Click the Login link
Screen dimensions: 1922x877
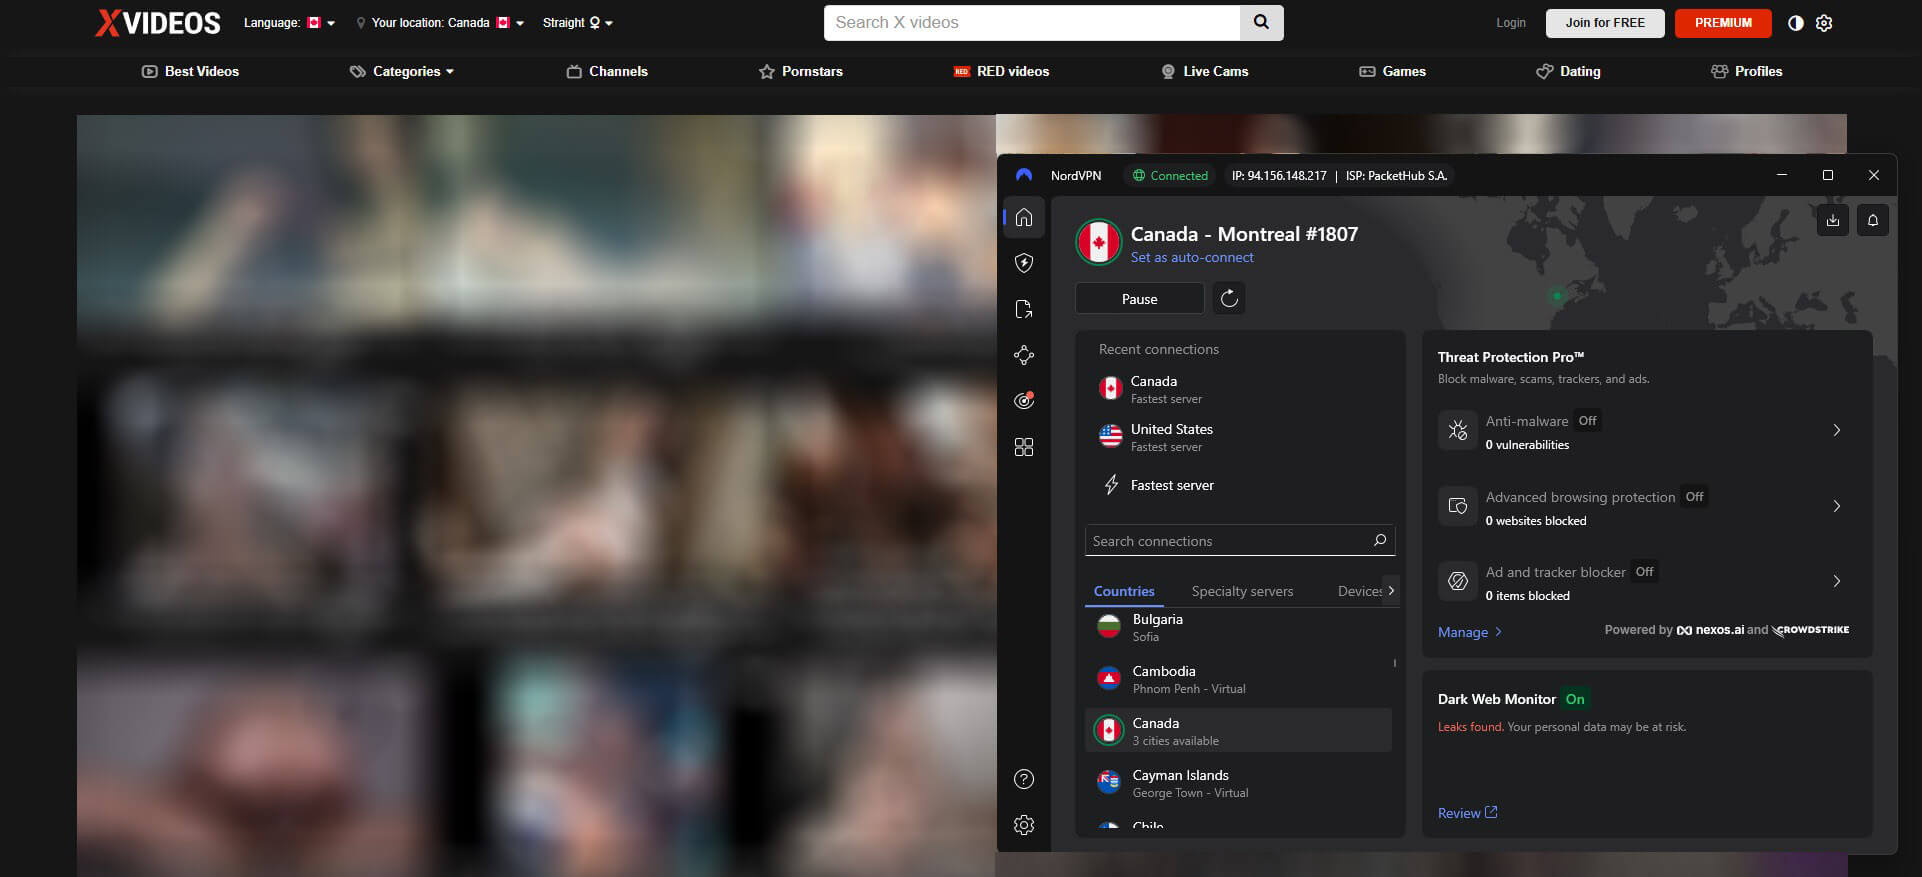[1511, 23]
